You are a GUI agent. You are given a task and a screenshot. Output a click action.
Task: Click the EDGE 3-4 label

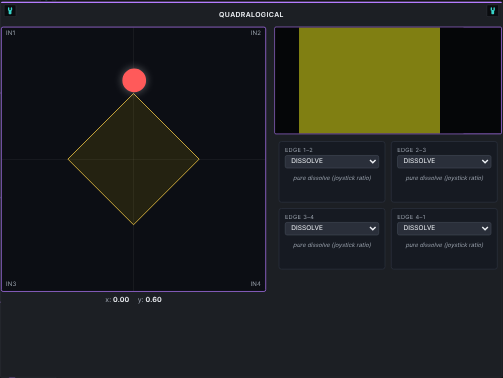pyautogui.click(x=299, y=217)
